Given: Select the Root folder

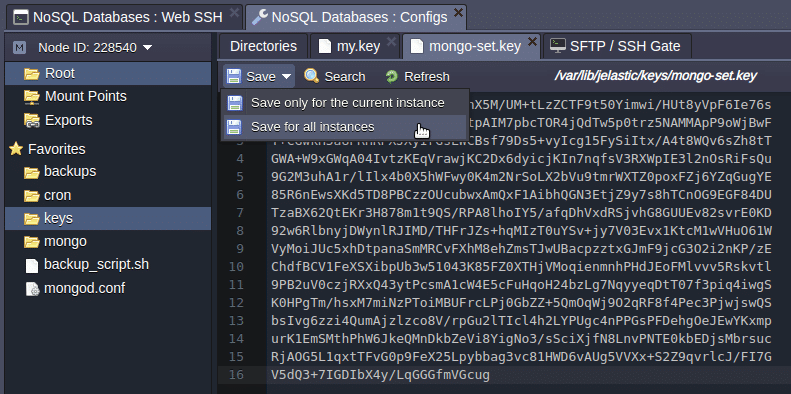Looking at the screenshot, I should point(108,74).
